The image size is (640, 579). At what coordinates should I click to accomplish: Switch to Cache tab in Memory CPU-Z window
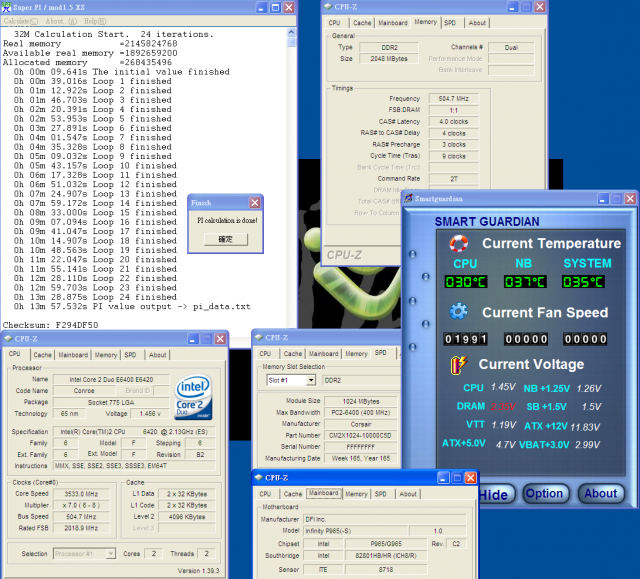click(x=362, y=23)
